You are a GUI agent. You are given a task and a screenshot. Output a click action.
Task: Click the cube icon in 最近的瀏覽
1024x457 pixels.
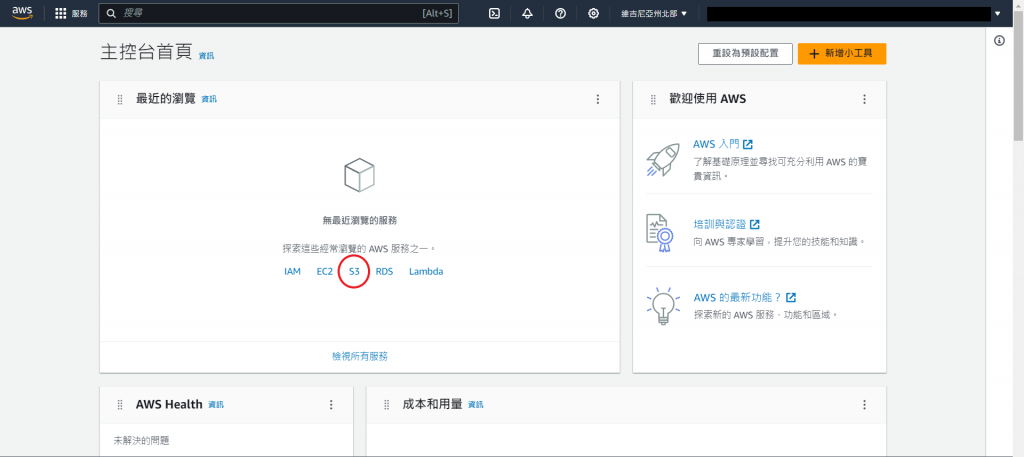[x=359, y=176]
